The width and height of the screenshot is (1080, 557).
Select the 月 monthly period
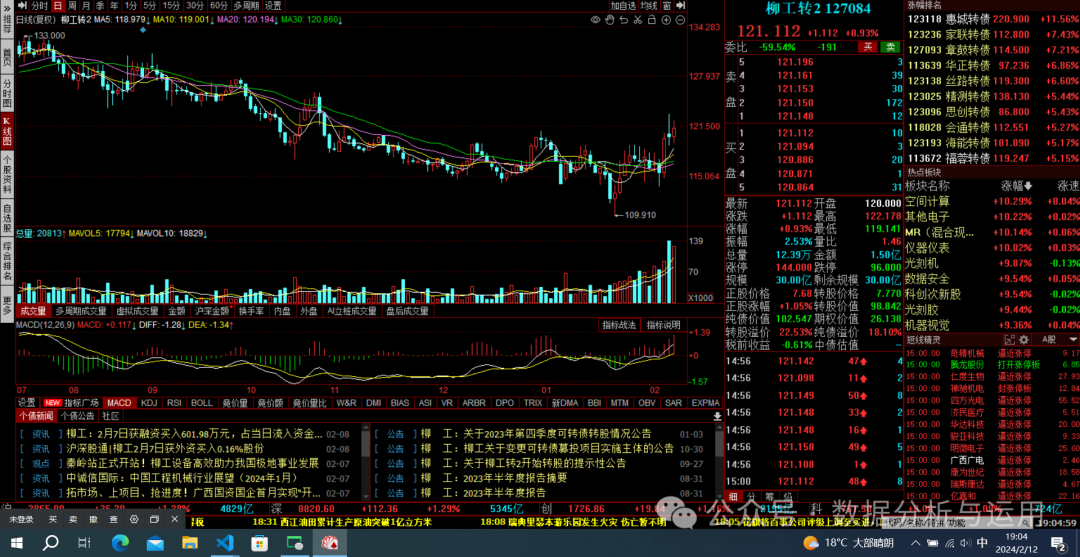pos(86,6)
